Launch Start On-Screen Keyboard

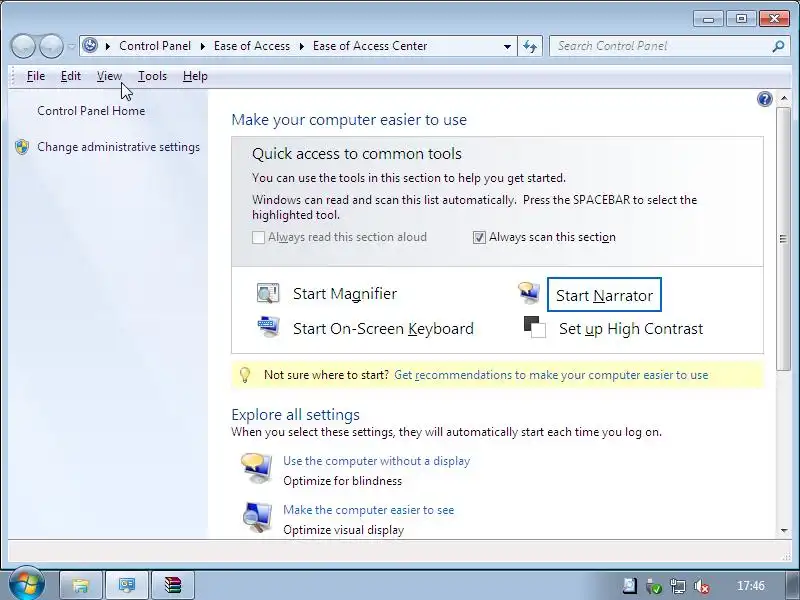tap(383, 329)
